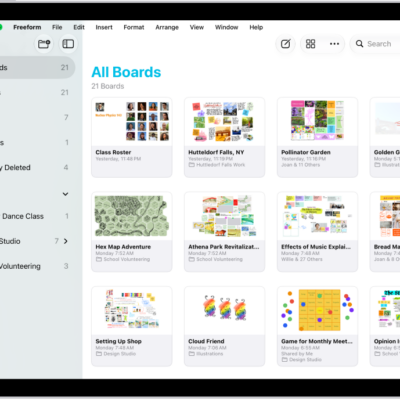Open the Edit menu
The image size is (400, 400).
point(79,27)
